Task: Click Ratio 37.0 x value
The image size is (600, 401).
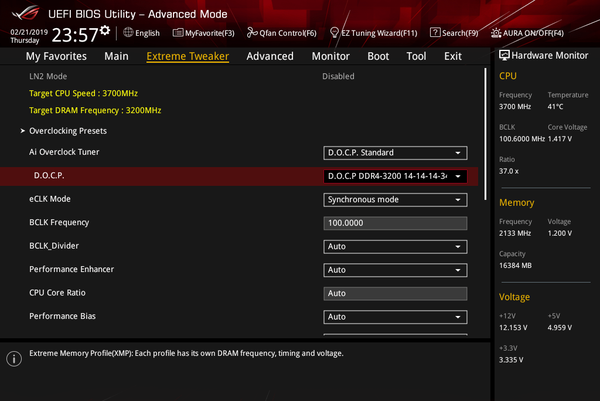Action: point(509,171)
